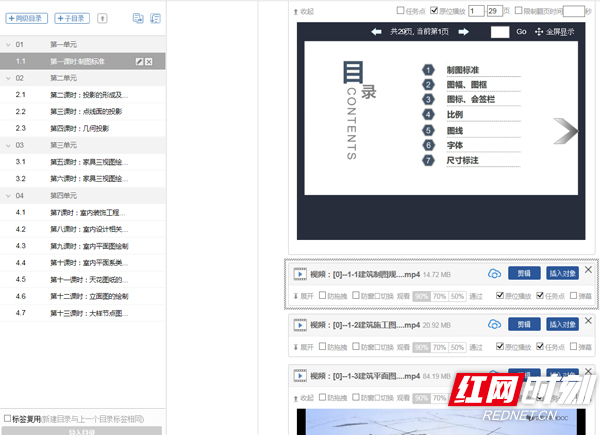Click the large gray chevron on the slide

(566, 131)
